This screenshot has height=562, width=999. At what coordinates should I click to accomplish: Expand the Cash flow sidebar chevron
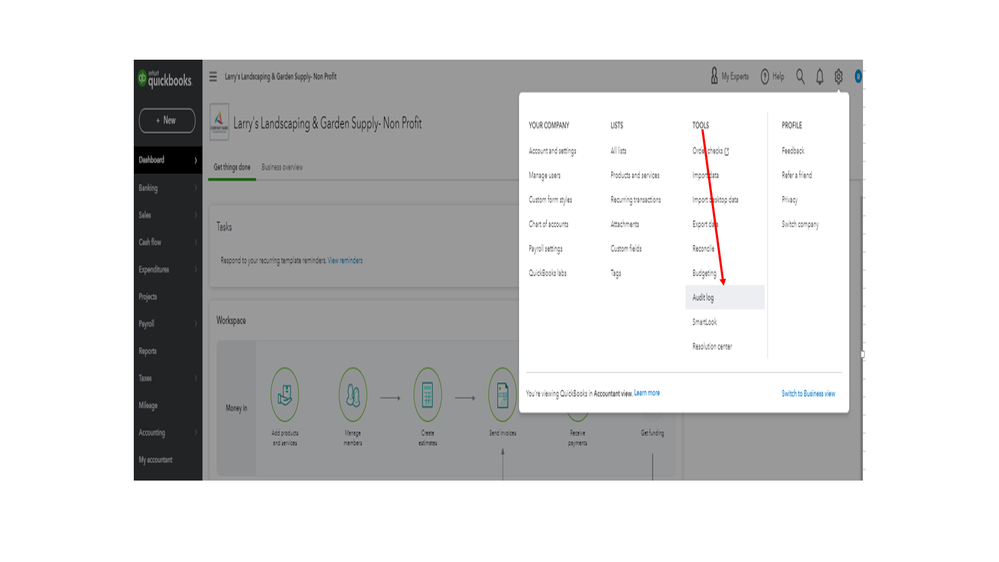click(196, 242)
